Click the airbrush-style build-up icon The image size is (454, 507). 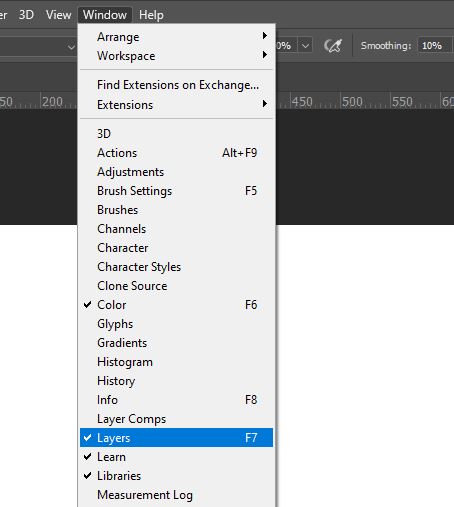coord(333,45)
